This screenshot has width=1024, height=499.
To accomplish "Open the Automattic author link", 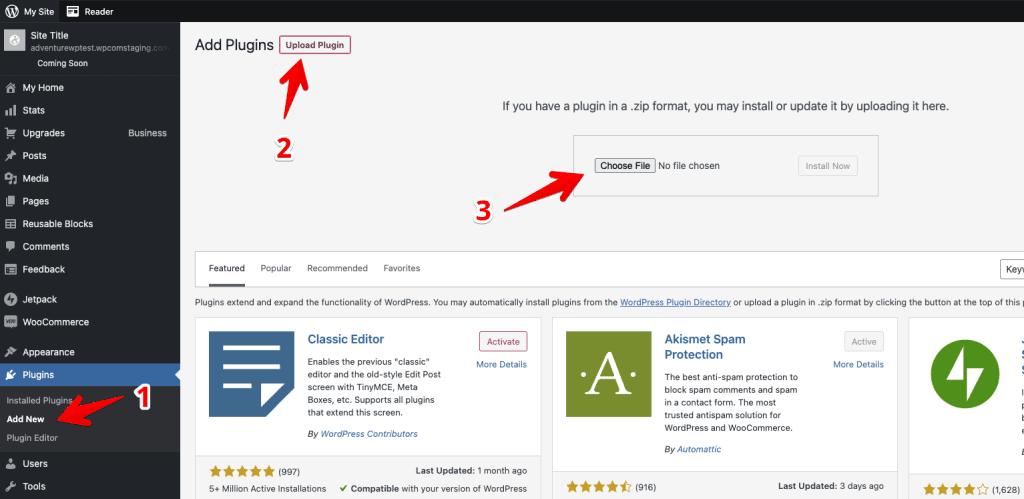I will pos(699,449).
